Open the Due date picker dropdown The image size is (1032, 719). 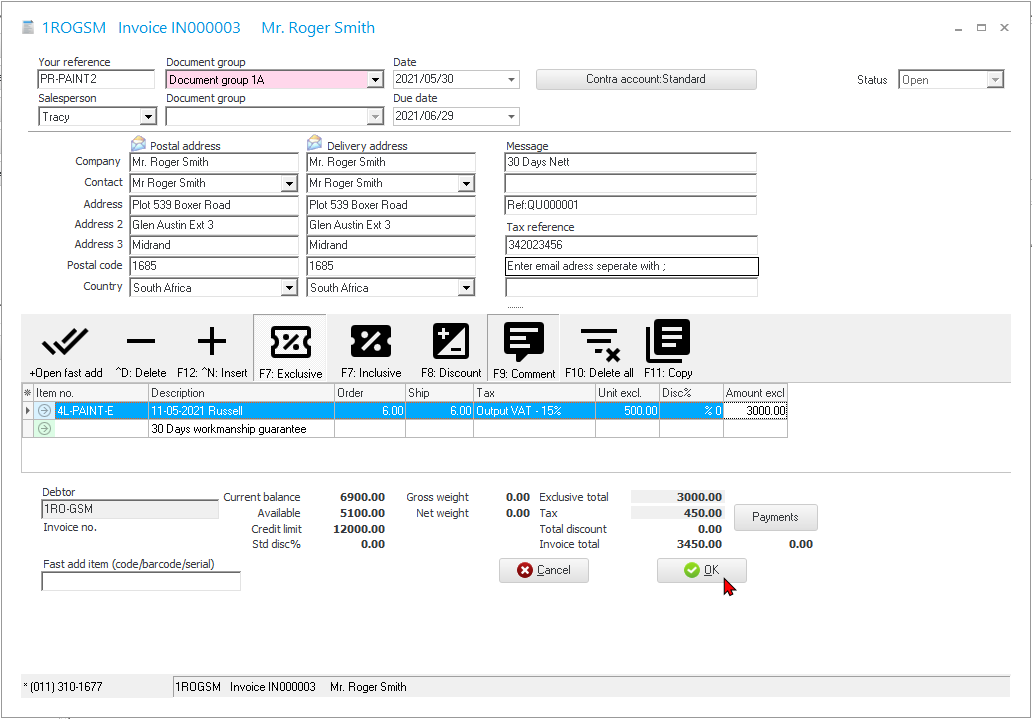(512, 117)
